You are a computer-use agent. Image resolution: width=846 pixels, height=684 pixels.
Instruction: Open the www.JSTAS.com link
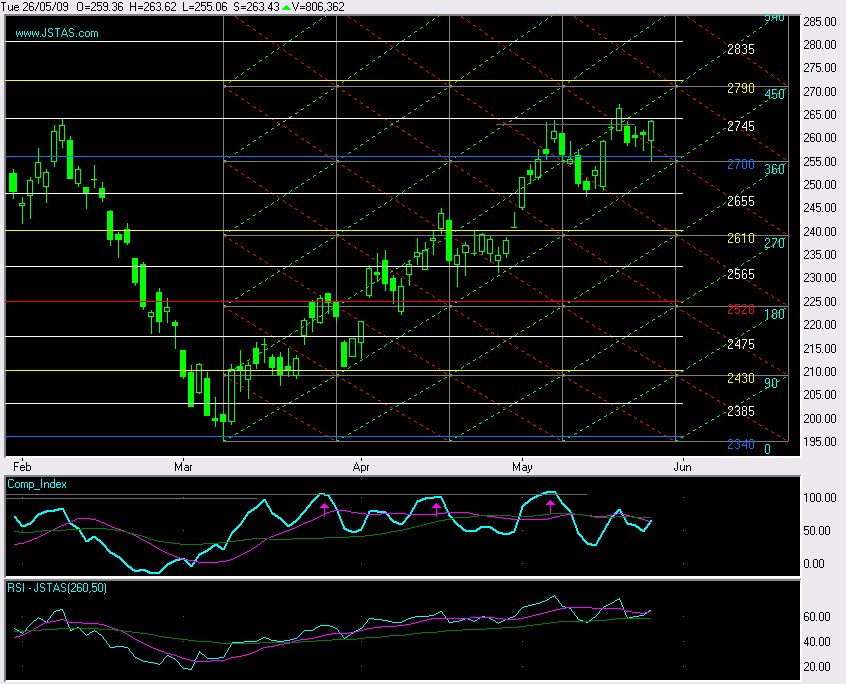tap(57, 33)
